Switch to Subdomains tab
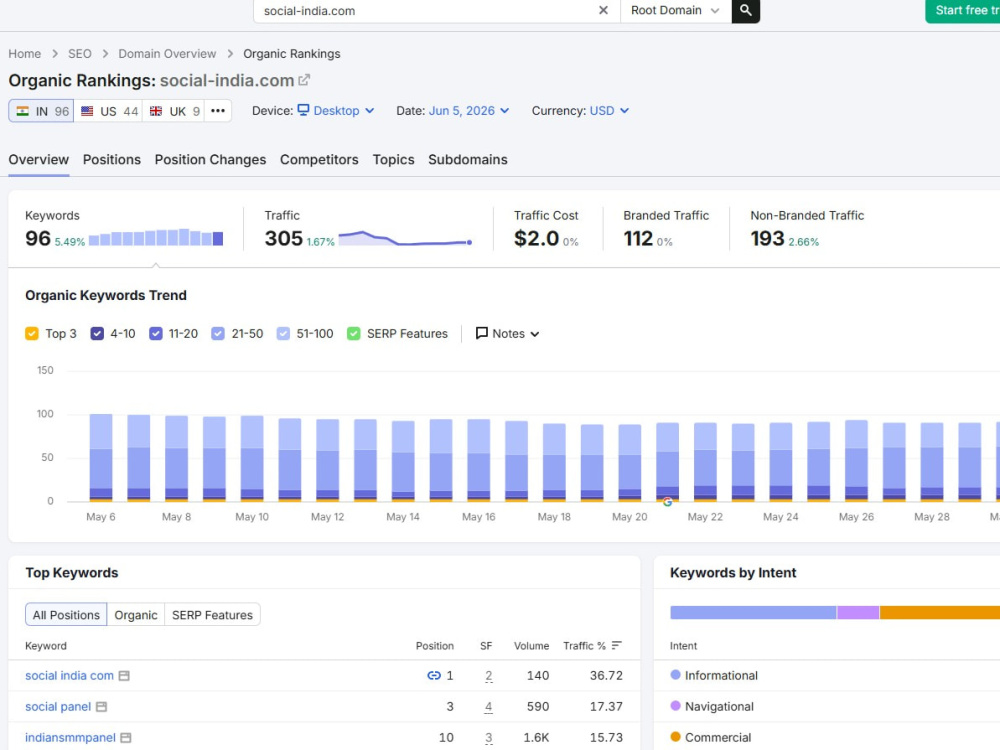The image size is (1000, 750). pos(467,159)
